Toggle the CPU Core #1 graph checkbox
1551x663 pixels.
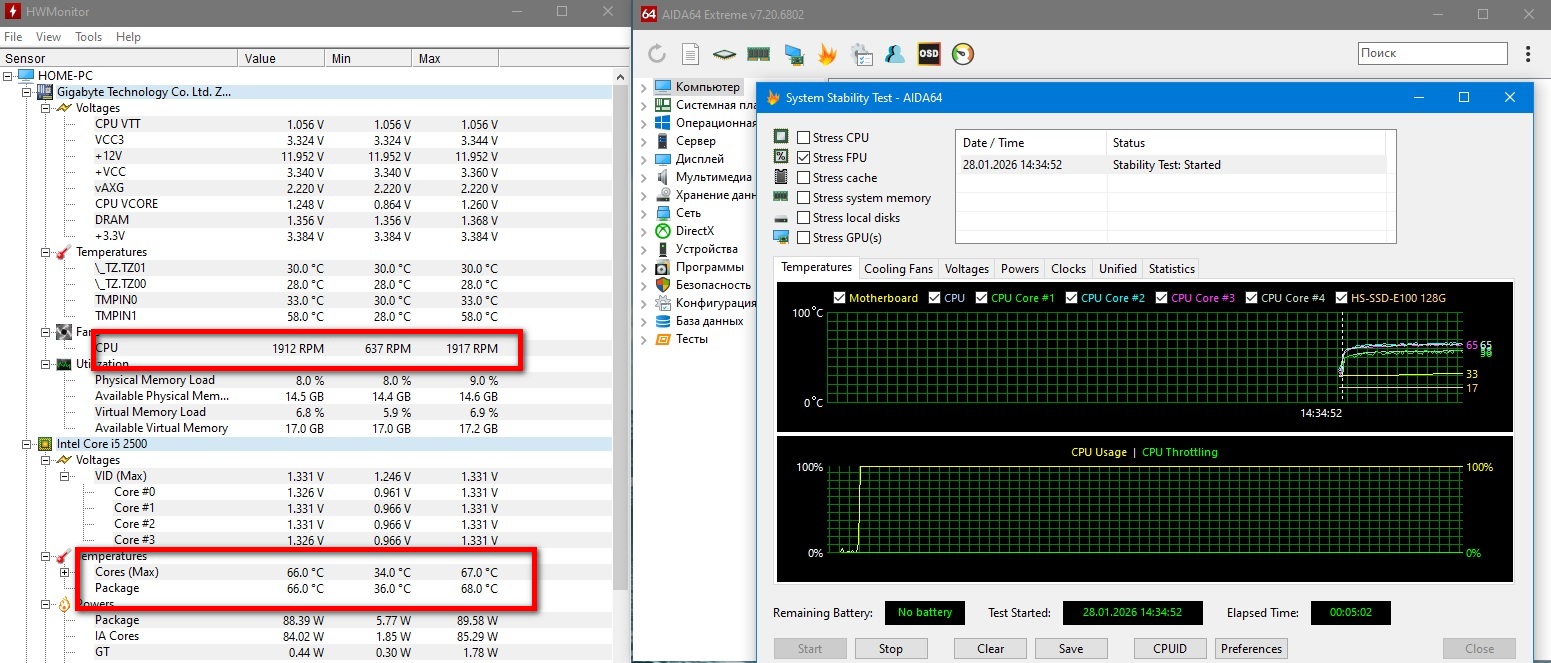tap(981, 298)
